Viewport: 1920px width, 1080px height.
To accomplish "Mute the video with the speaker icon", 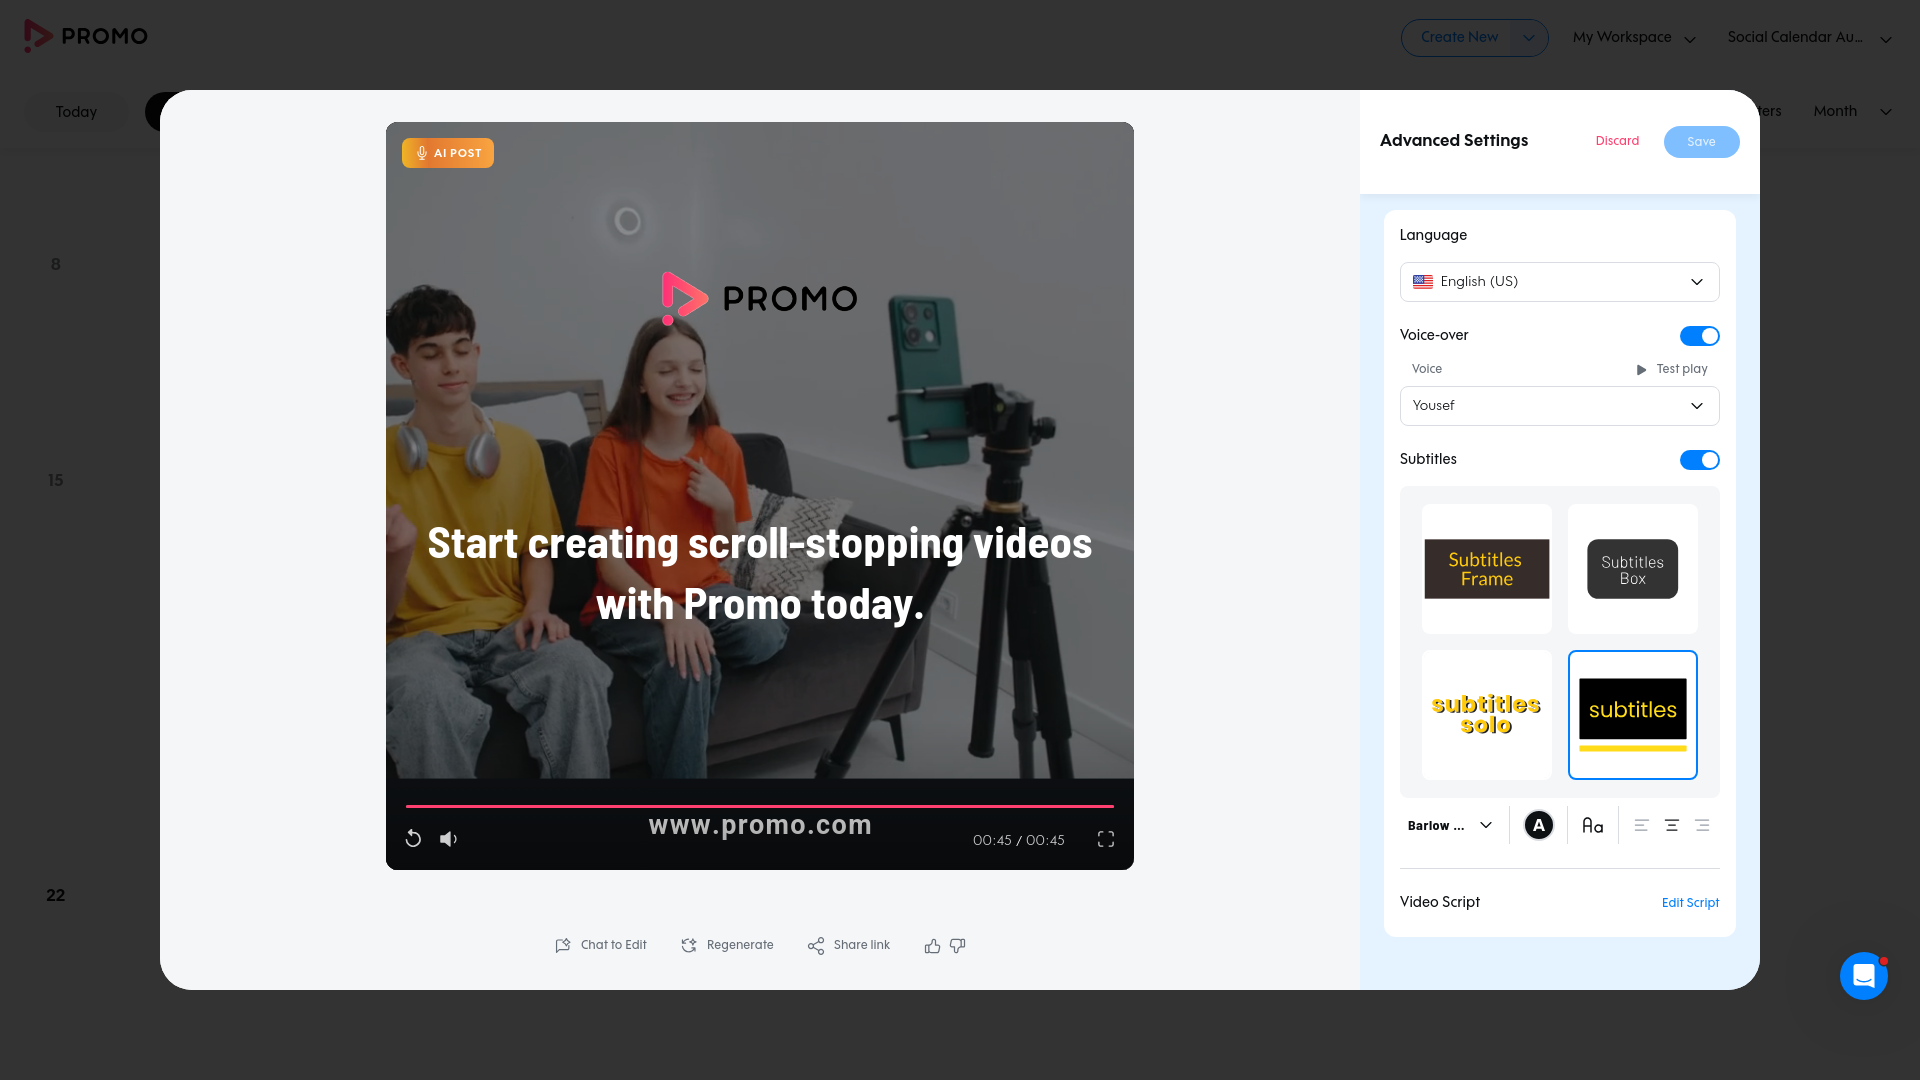I will coord(449,839).
